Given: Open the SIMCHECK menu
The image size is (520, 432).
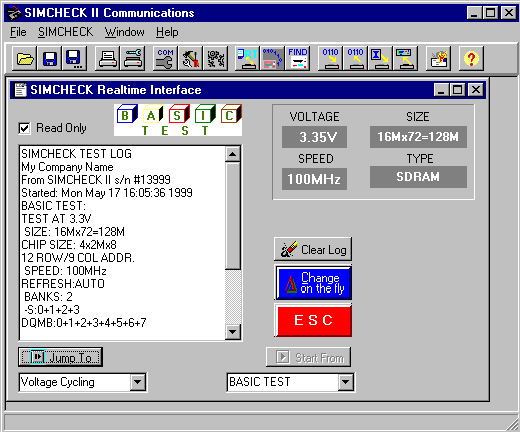Looking at the screenshot, I should [65, 32].
